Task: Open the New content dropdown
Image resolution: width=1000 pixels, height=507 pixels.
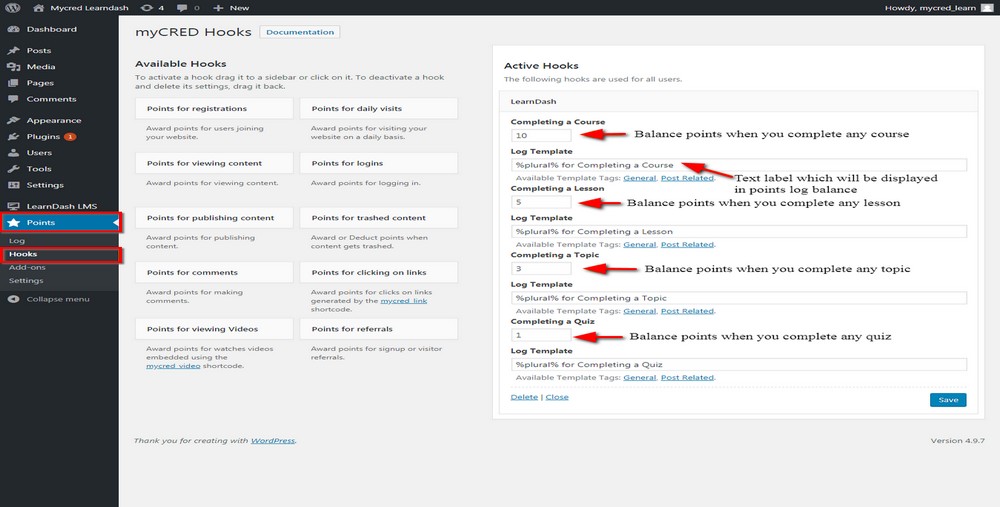Action: click(x=231, y=8)
